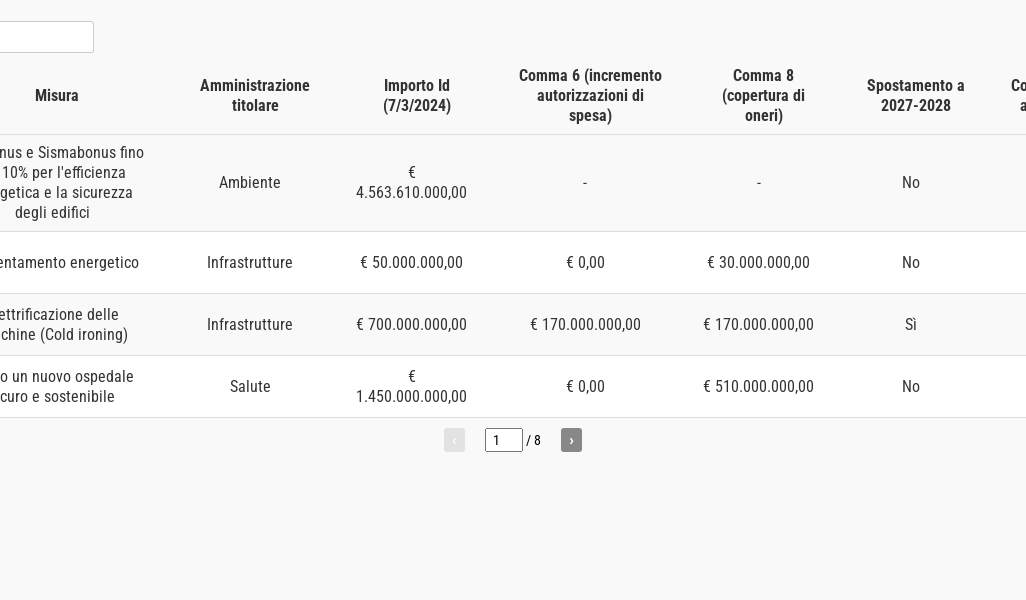The image size is (1026, 600).
Task: Click the Comma 8 copertura header
Action: coord(763,96)
